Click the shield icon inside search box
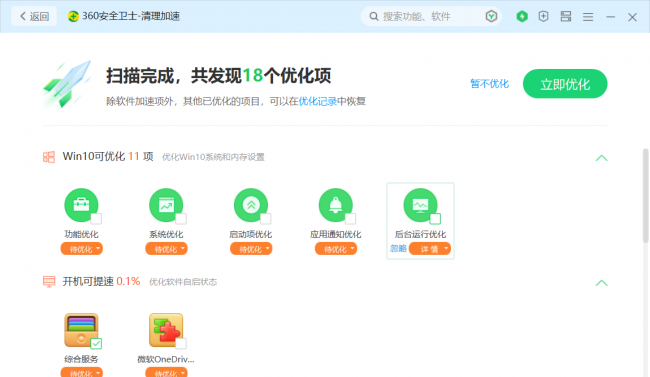Viewport: 650px width, 377px height. tap(491, 16)
